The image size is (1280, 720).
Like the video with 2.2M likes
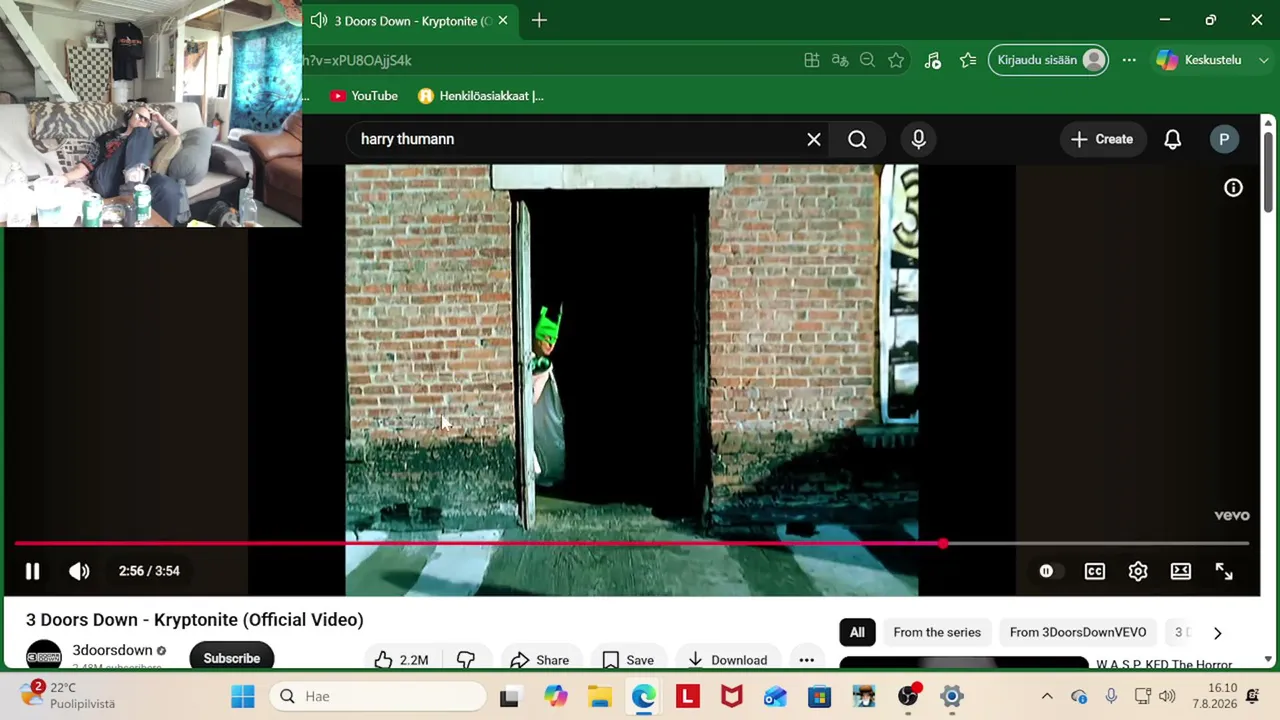400,660
